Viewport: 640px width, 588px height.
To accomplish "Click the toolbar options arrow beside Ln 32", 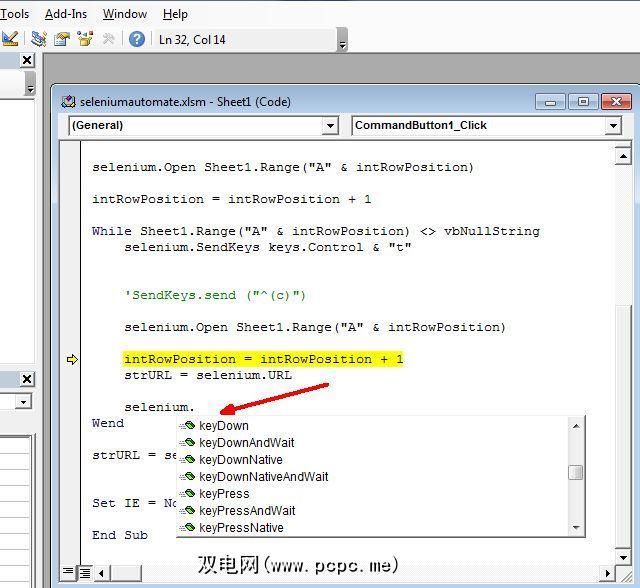I will [343, 40].
